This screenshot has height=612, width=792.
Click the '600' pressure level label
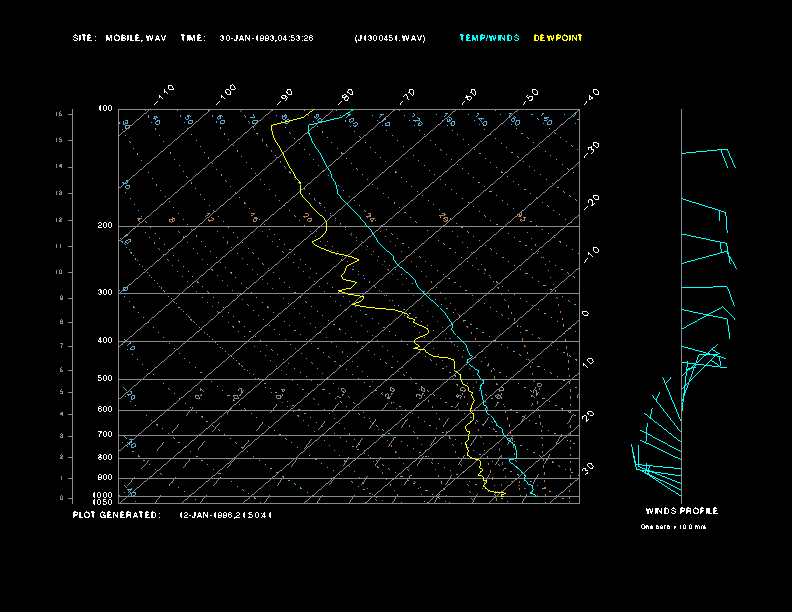coord(105,410)
